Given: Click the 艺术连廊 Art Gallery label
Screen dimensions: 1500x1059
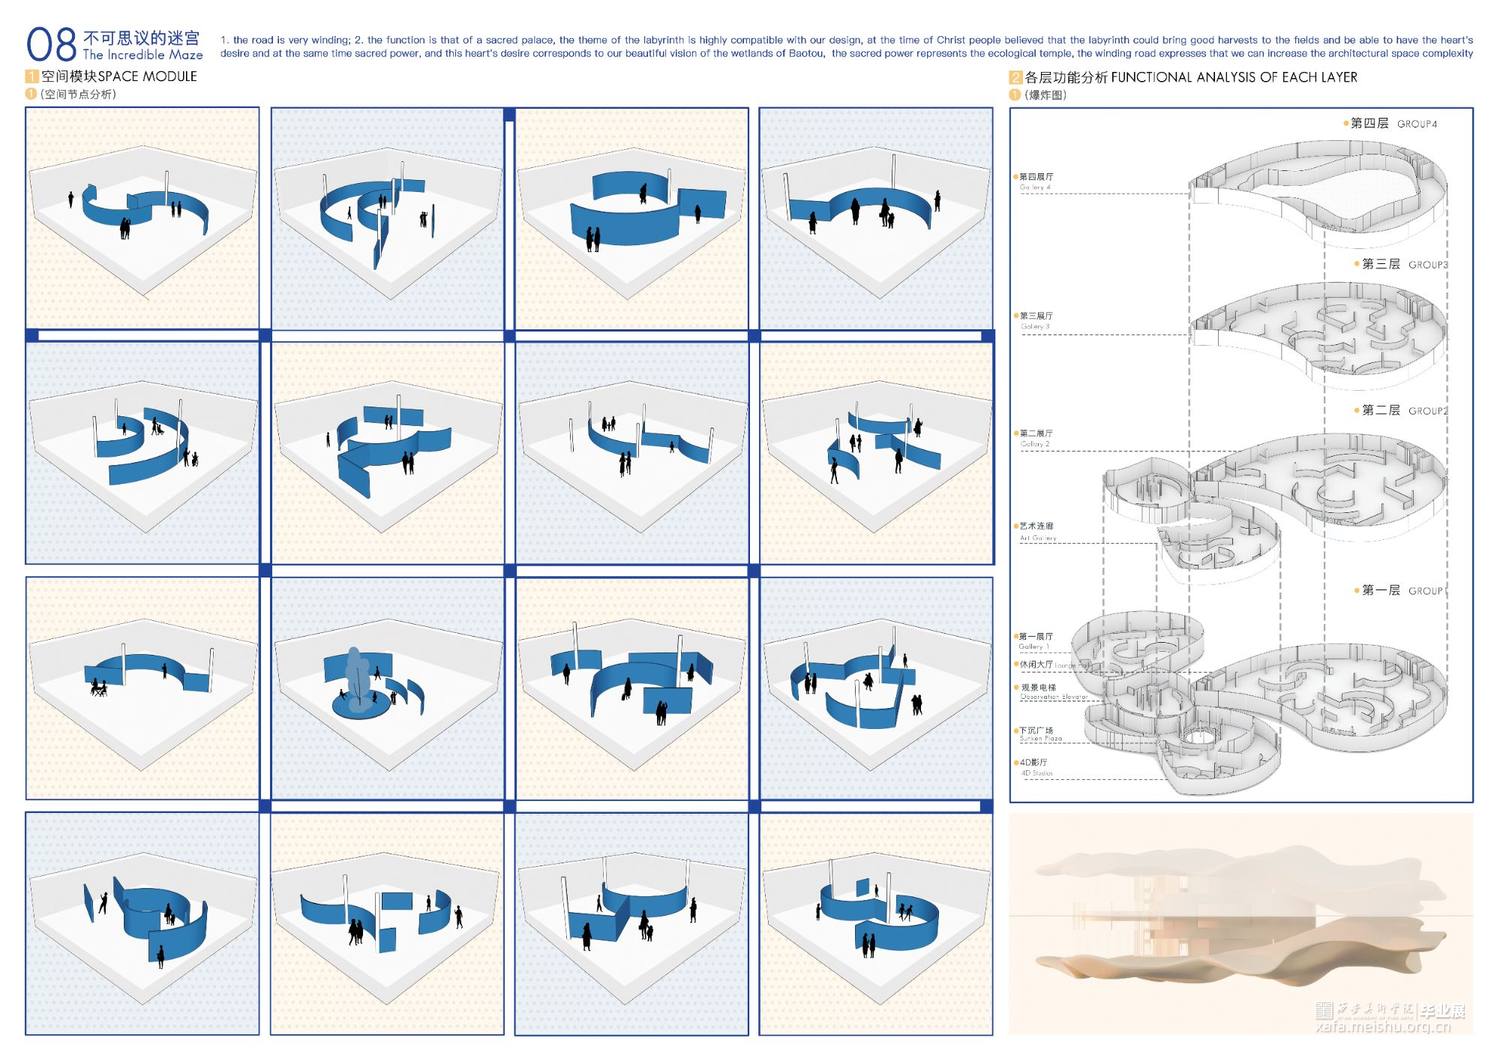Looking at the screenshot, I should (x=1037, y=530).
